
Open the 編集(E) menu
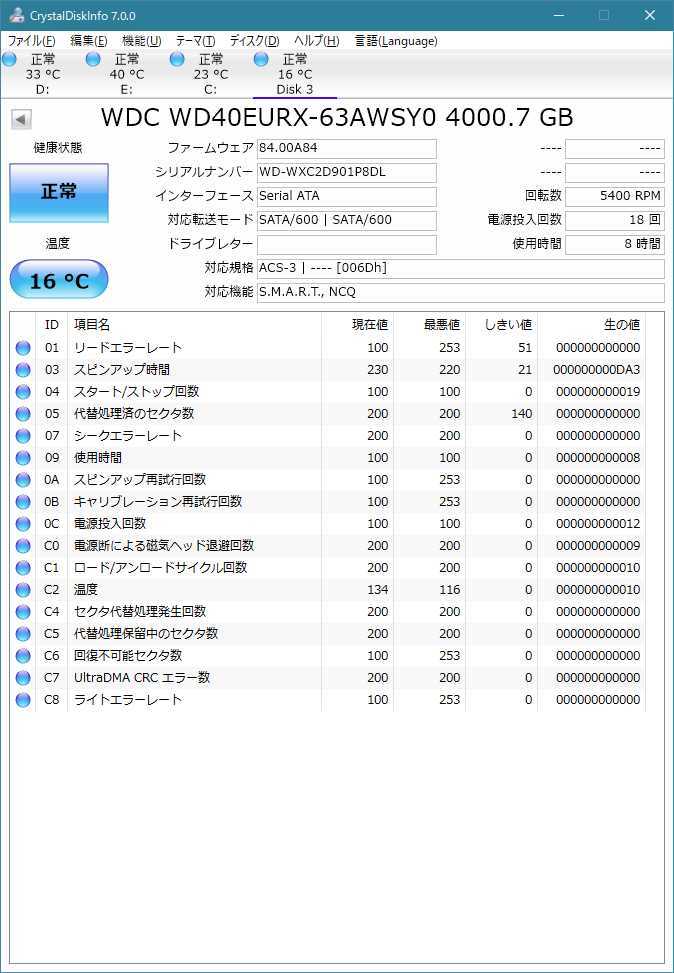[x=89, y=41]
